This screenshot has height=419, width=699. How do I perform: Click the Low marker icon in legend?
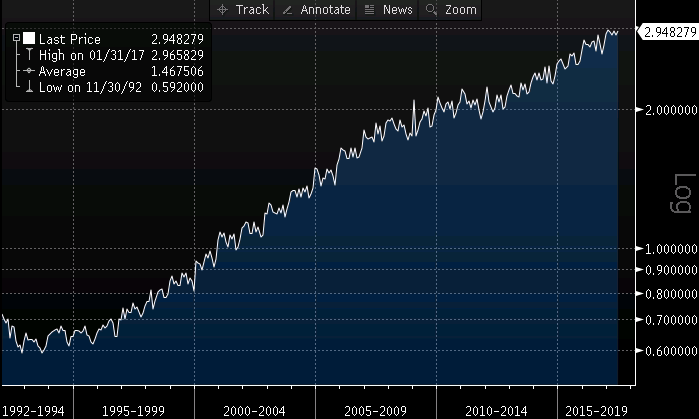click(x=29, y=86)
